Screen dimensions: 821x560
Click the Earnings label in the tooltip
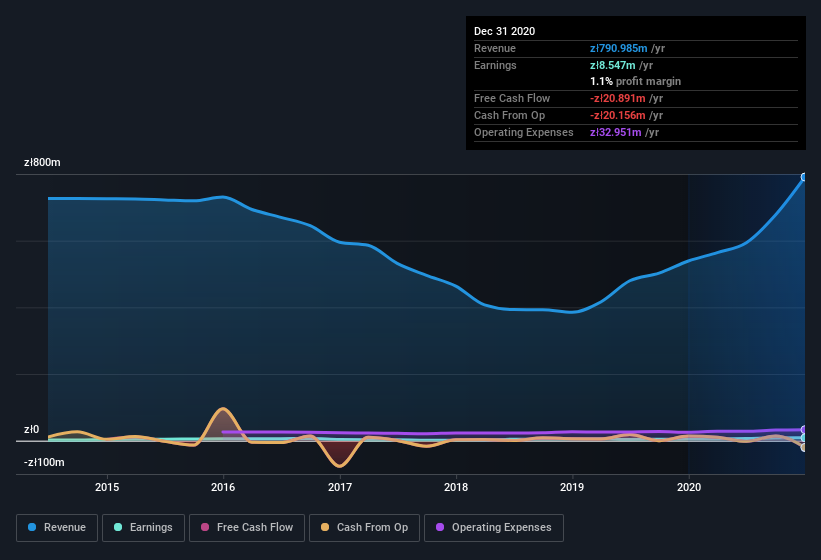coord(495,65)
